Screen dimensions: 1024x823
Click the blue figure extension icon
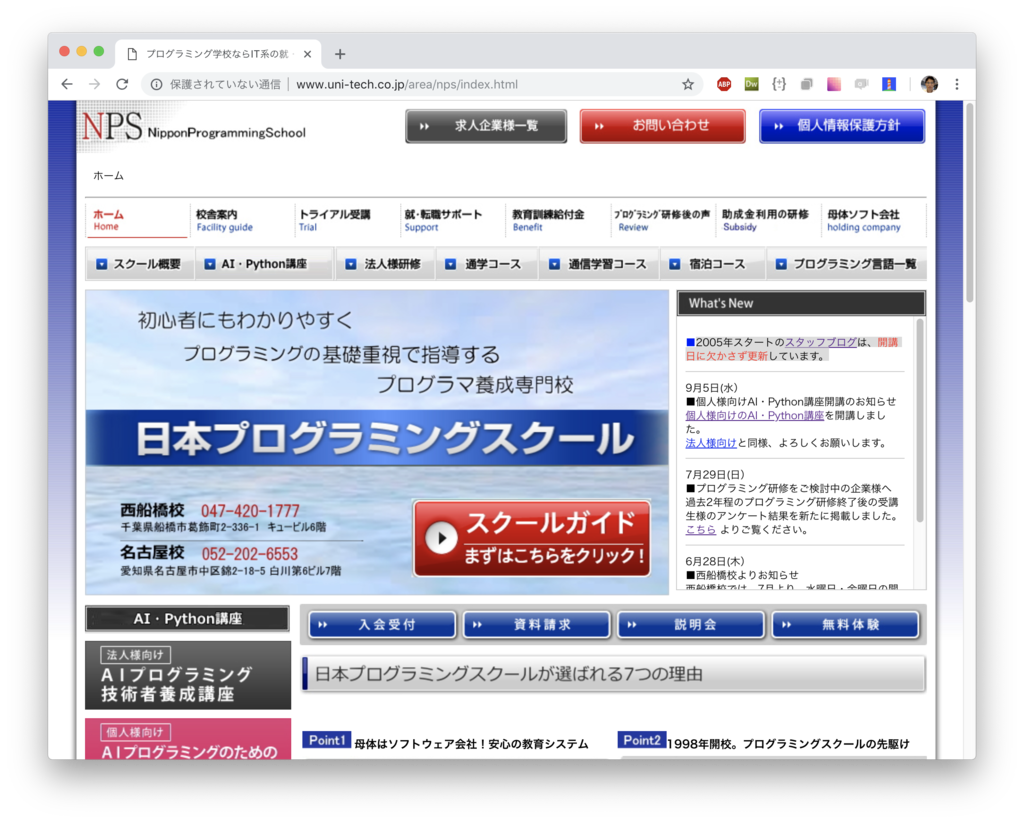(x=889, y=84)
